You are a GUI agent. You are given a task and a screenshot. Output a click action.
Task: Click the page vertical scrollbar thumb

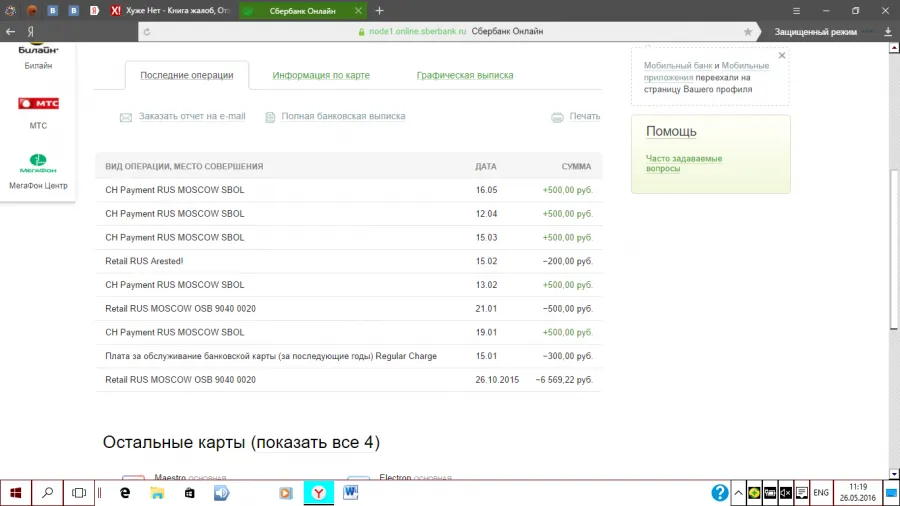[894, 250]
